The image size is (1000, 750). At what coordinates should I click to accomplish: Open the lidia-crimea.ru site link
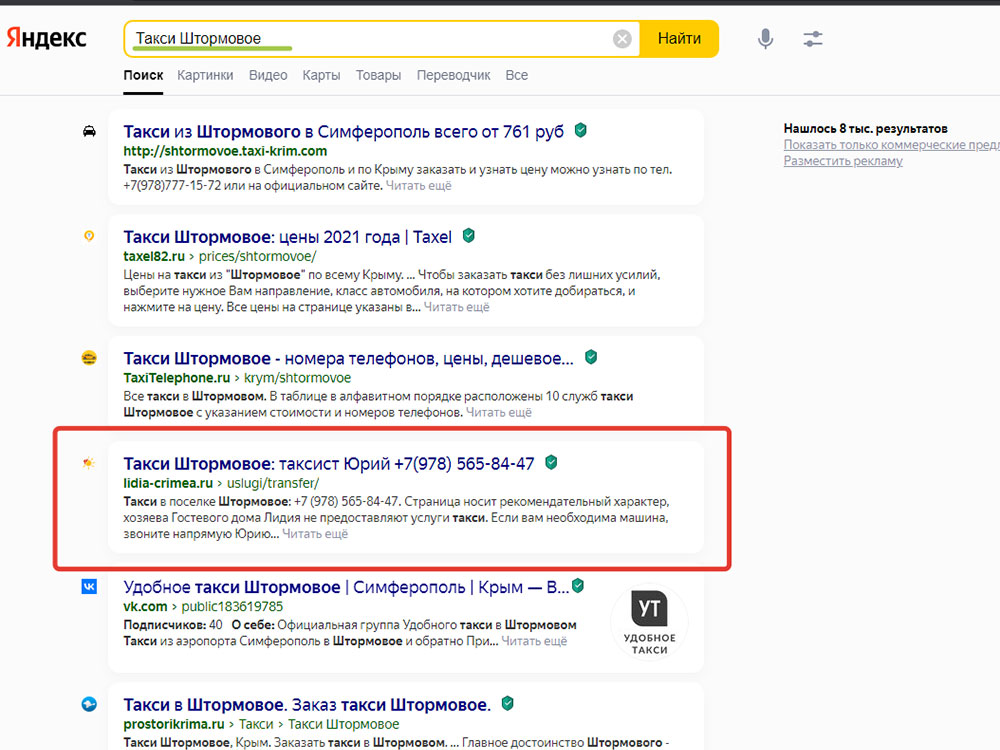click(x=168, y=483)
